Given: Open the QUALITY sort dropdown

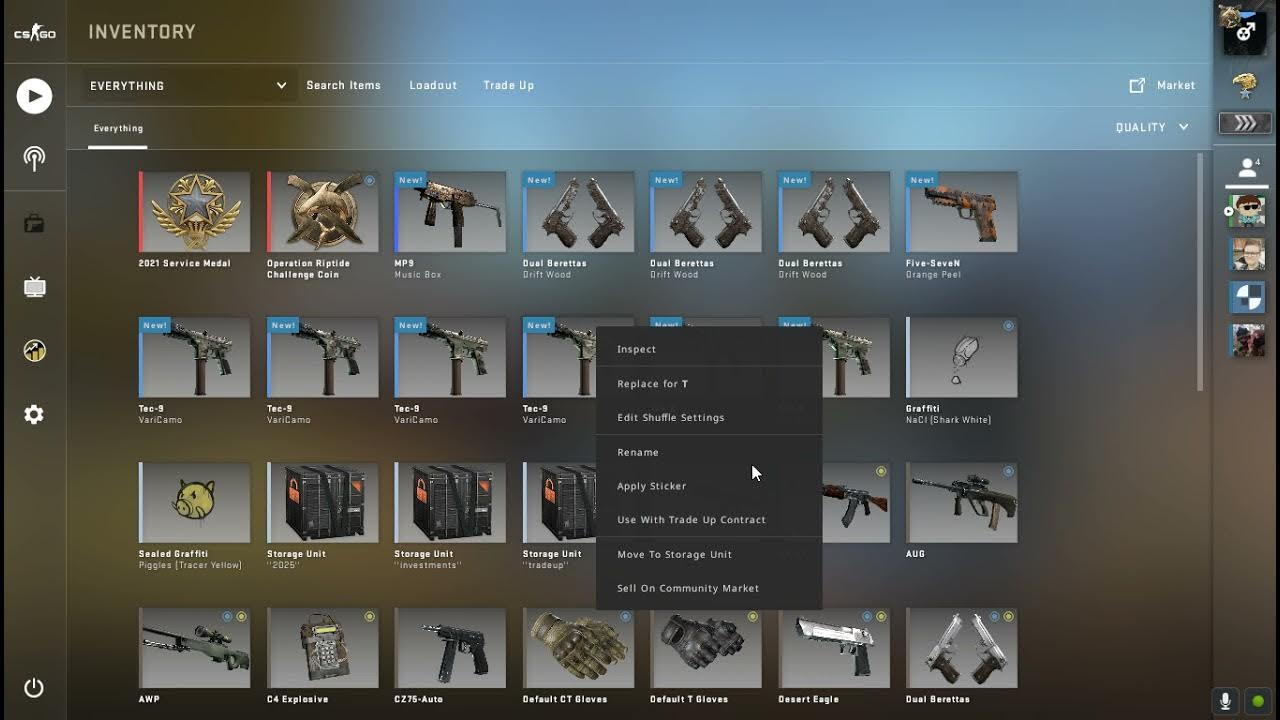Looking at the screenshot, I should pos(1152,127).
